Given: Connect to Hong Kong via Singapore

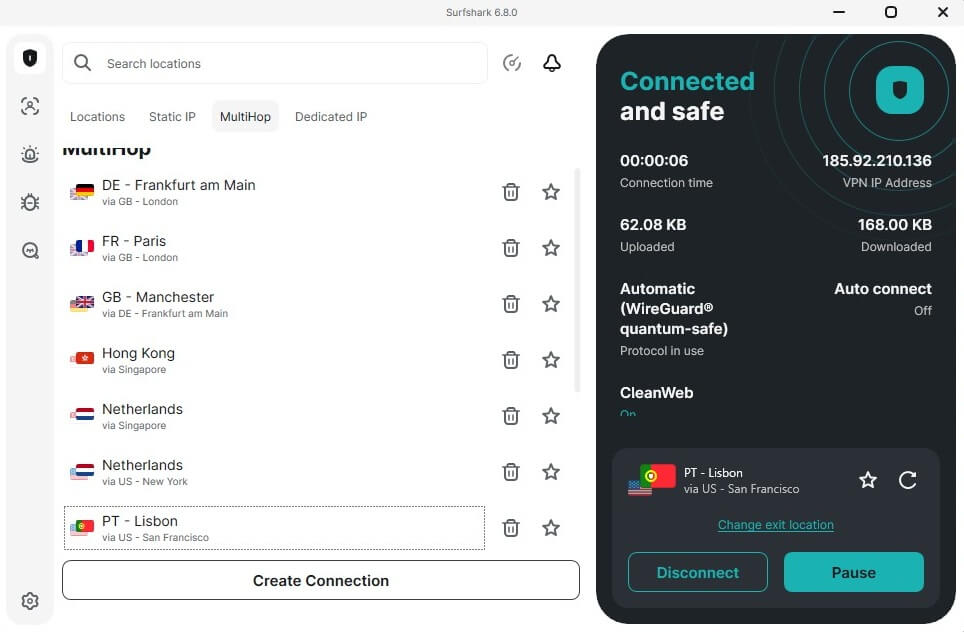Looking at the screenshot, I should pos(274,360).
